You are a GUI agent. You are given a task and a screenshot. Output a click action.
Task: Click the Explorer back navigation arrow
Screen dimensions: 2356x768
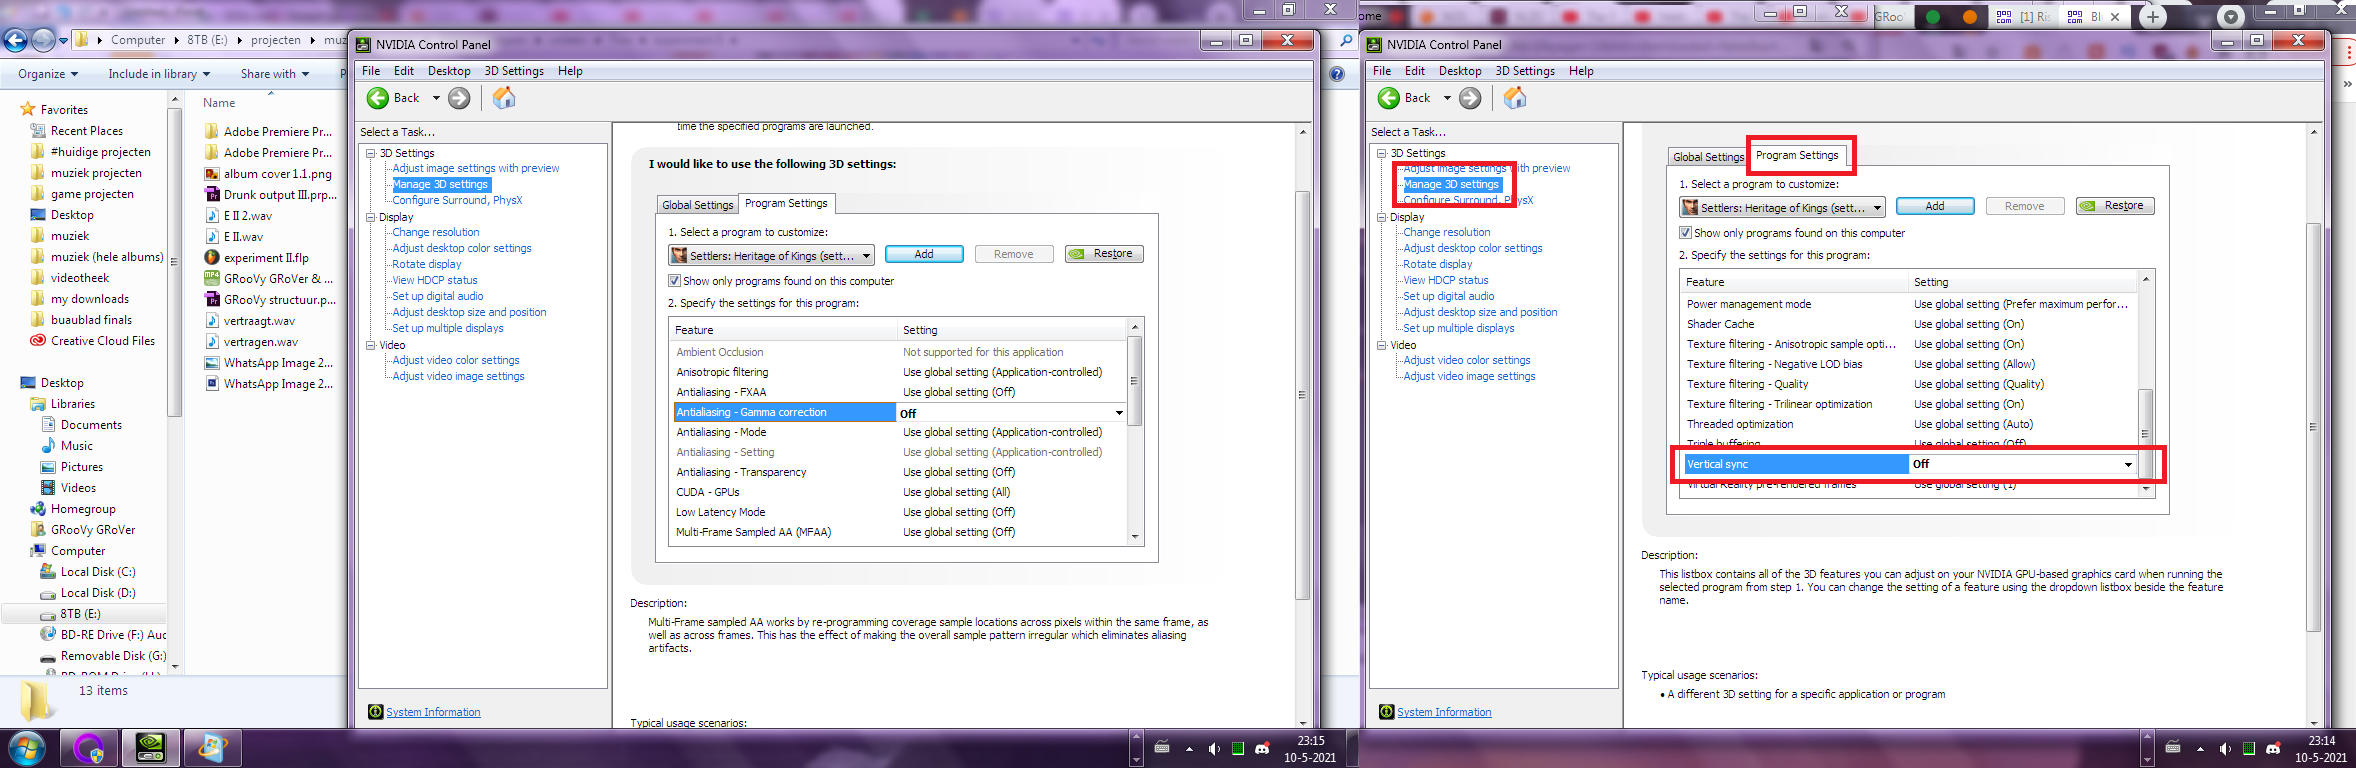click(x=16, y=40)
